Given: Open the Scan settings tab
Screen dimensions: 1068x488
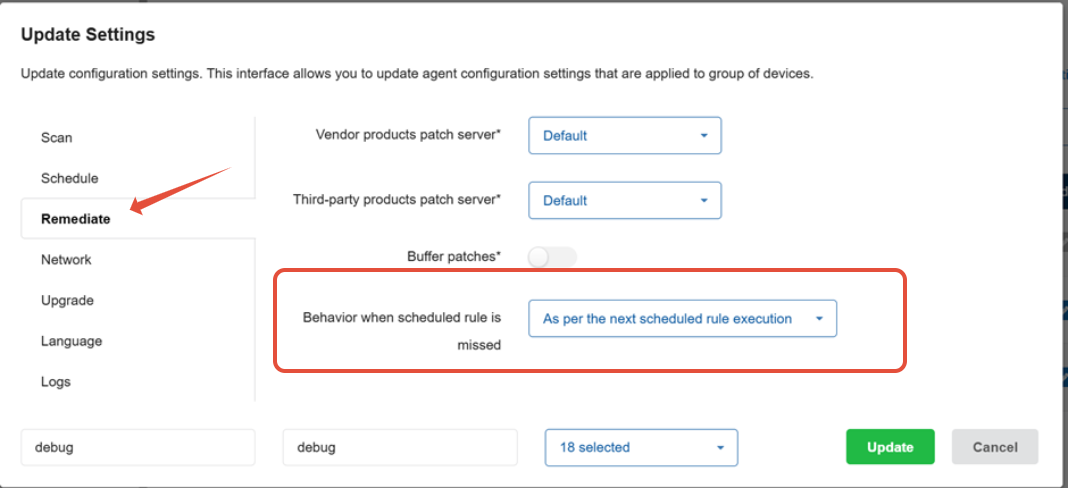Looking at the screenshot, I should [57, 138].
